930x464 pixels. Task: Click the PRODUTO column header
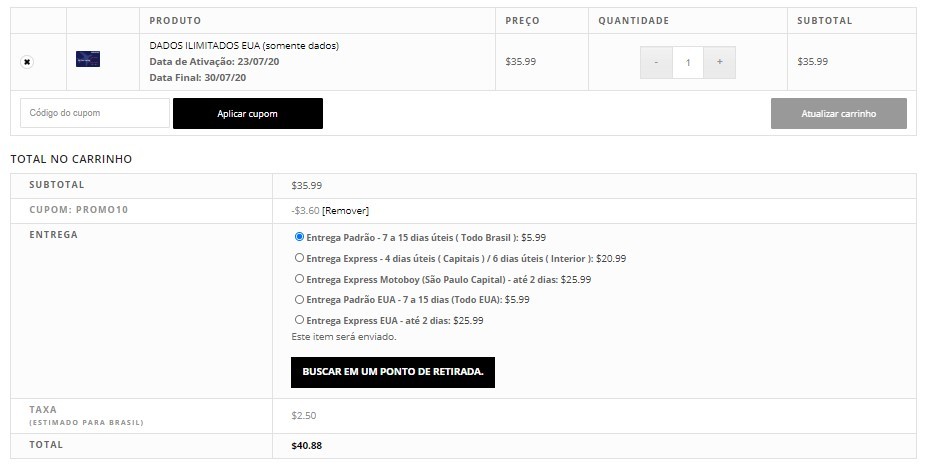tap(175, 21)
